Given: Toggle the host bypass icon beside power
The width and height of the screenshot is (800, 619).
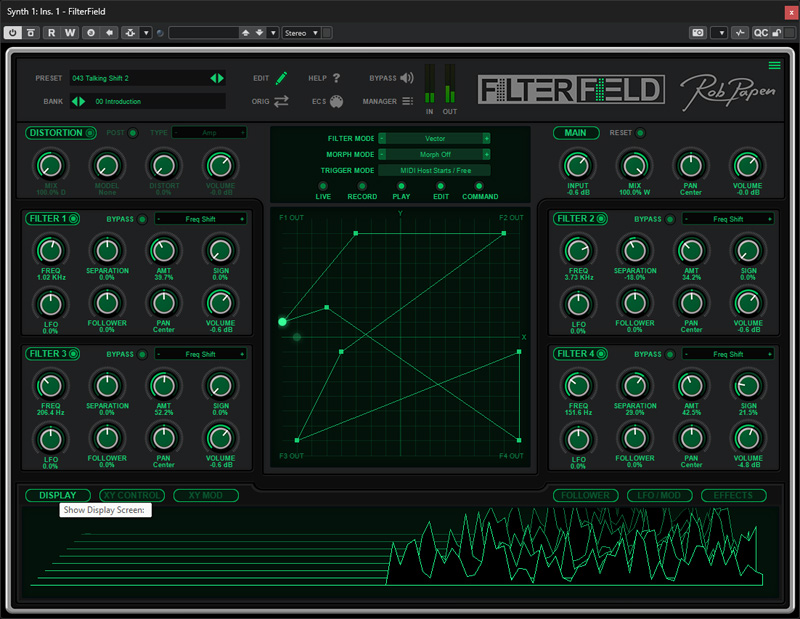Looking at the screenshot, I should pos(31,33).
